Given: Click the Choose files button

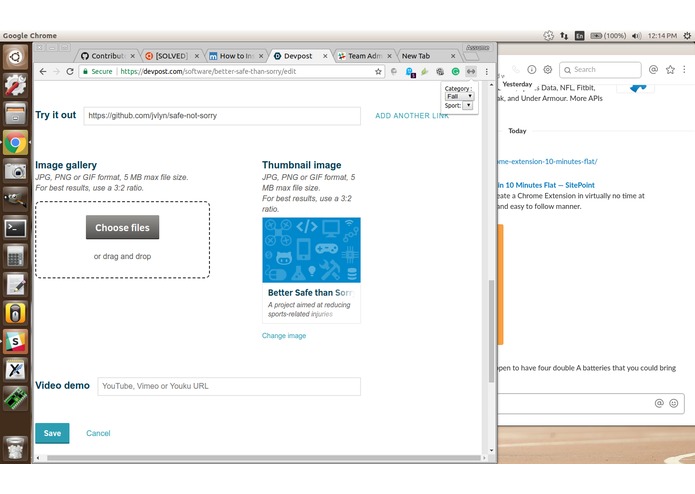Looking at the screenshot, I should tap(122, 227).
